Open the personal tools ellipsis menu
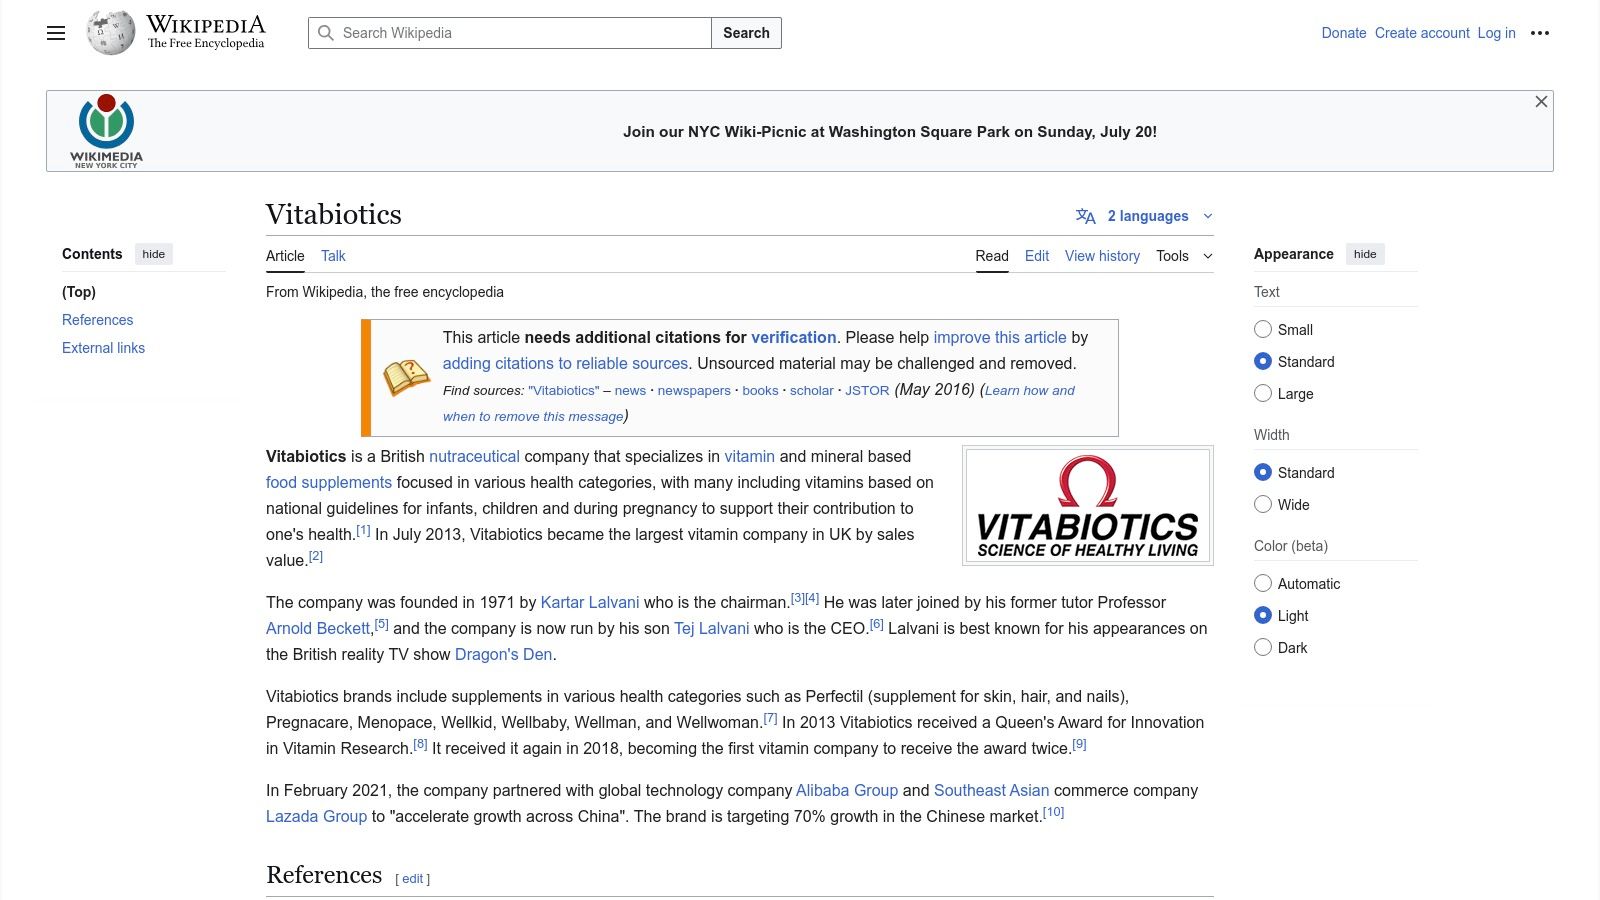Screen dimensions: 1600x900 click(1540, 33)
